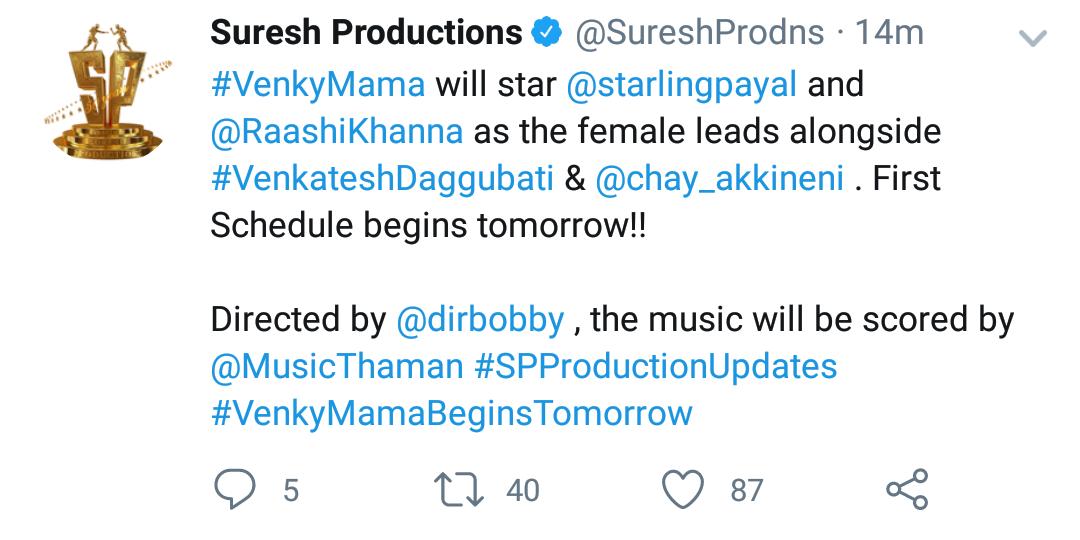1080x540 pixels.
Task: Open the share icon options
Action: tap(907, 490)
